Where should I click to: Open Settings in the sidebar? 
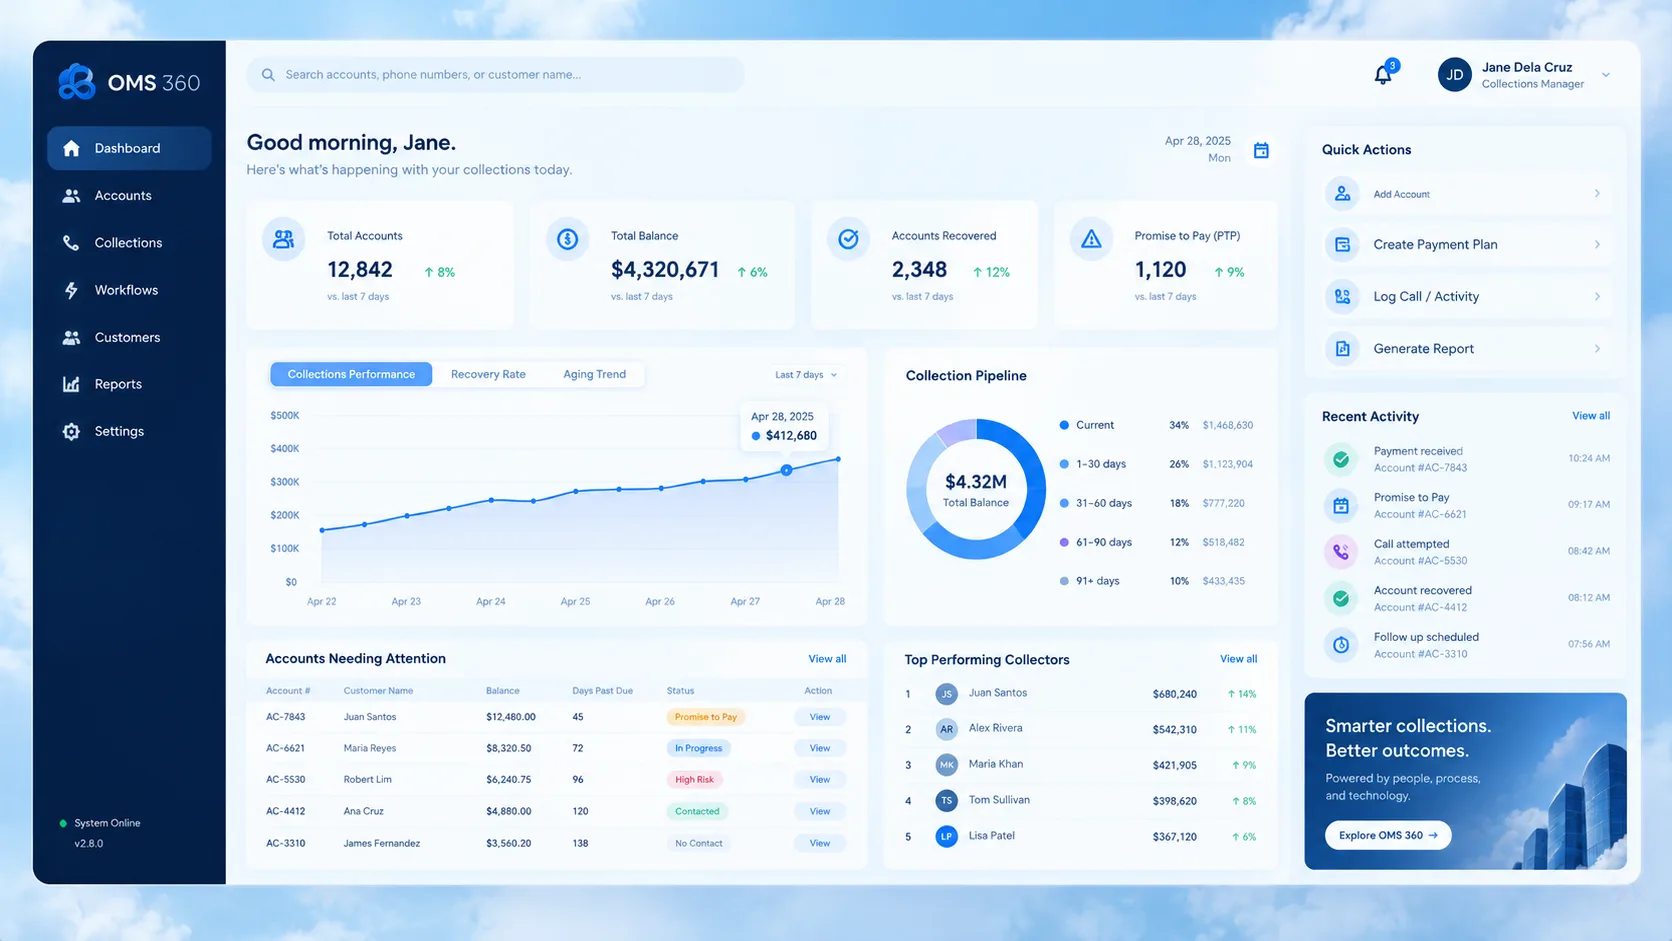pyautogui.click(x=129, y=431)
